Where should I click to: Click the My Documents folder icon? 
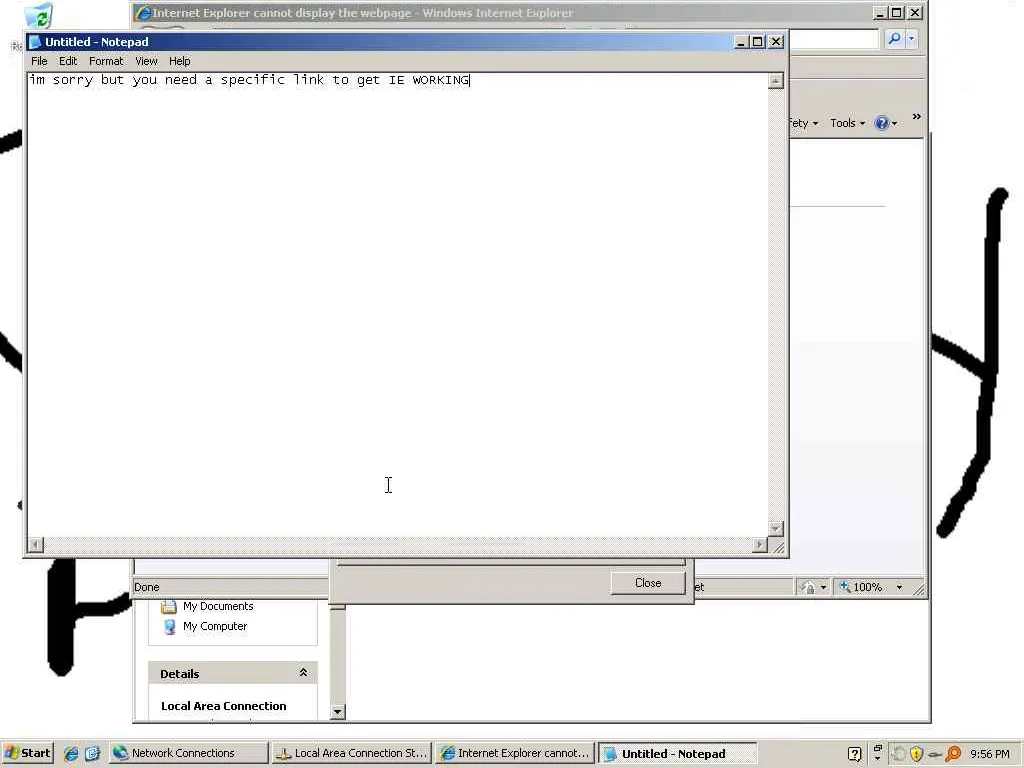(x=169, y=607)
